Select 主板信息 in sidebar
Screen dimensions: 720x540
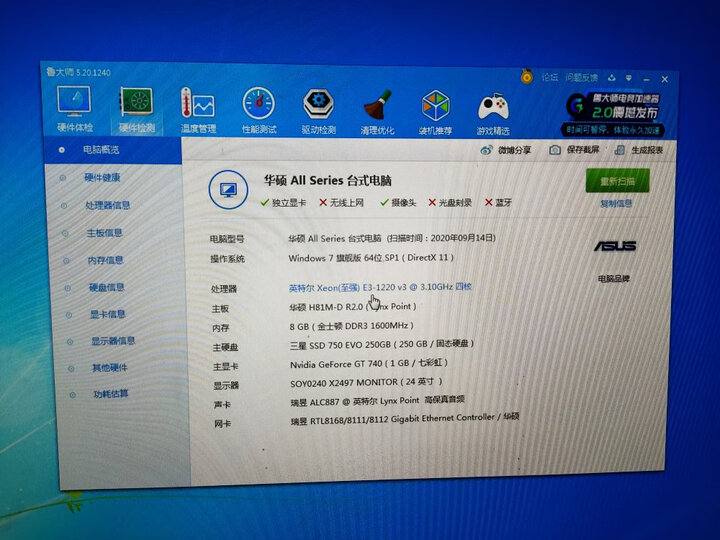tap(105, 233)
